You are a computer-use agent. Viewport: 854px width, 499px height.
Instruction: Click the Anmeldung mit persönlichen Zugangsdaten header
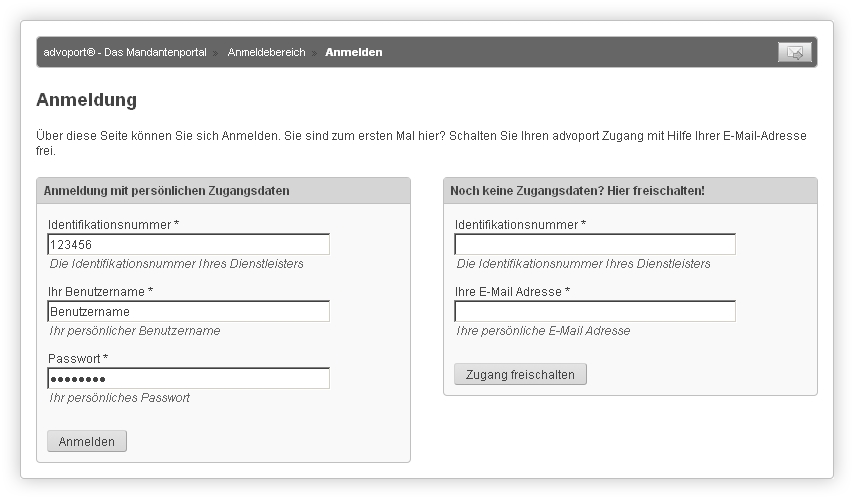[167, 191]
